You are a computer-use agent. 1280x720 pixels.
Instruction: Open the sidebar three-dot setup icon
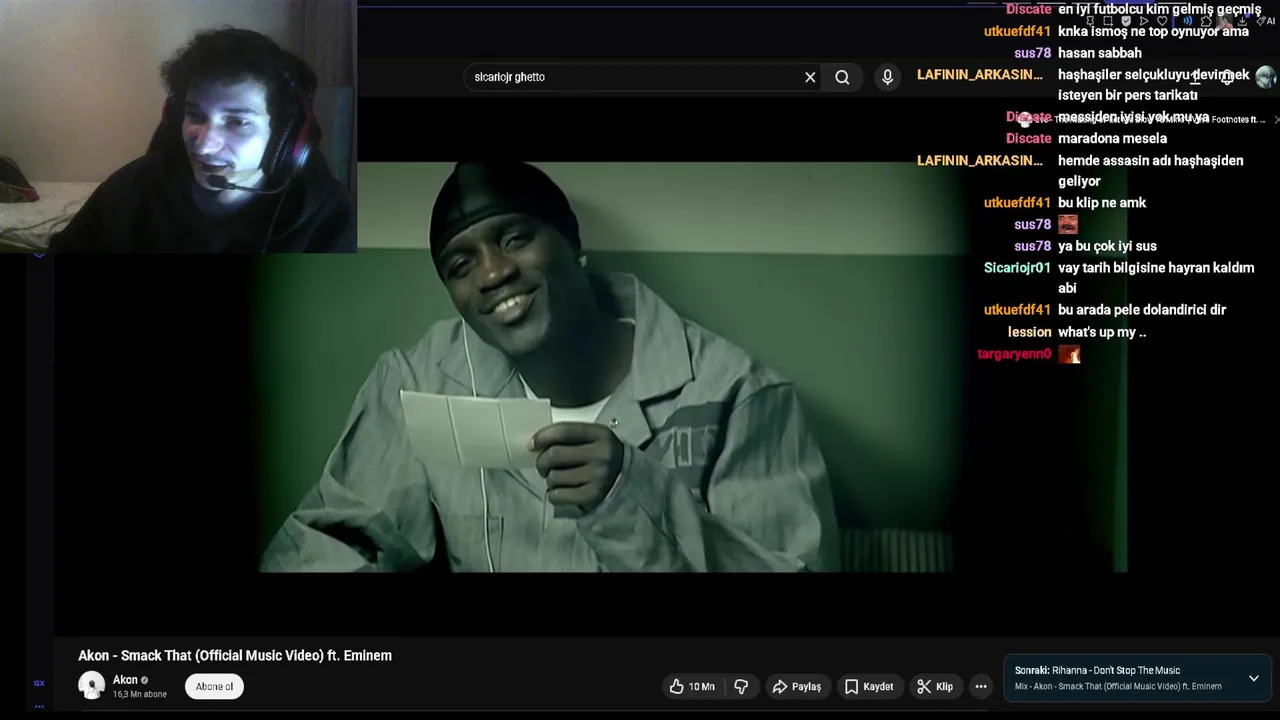39,706
